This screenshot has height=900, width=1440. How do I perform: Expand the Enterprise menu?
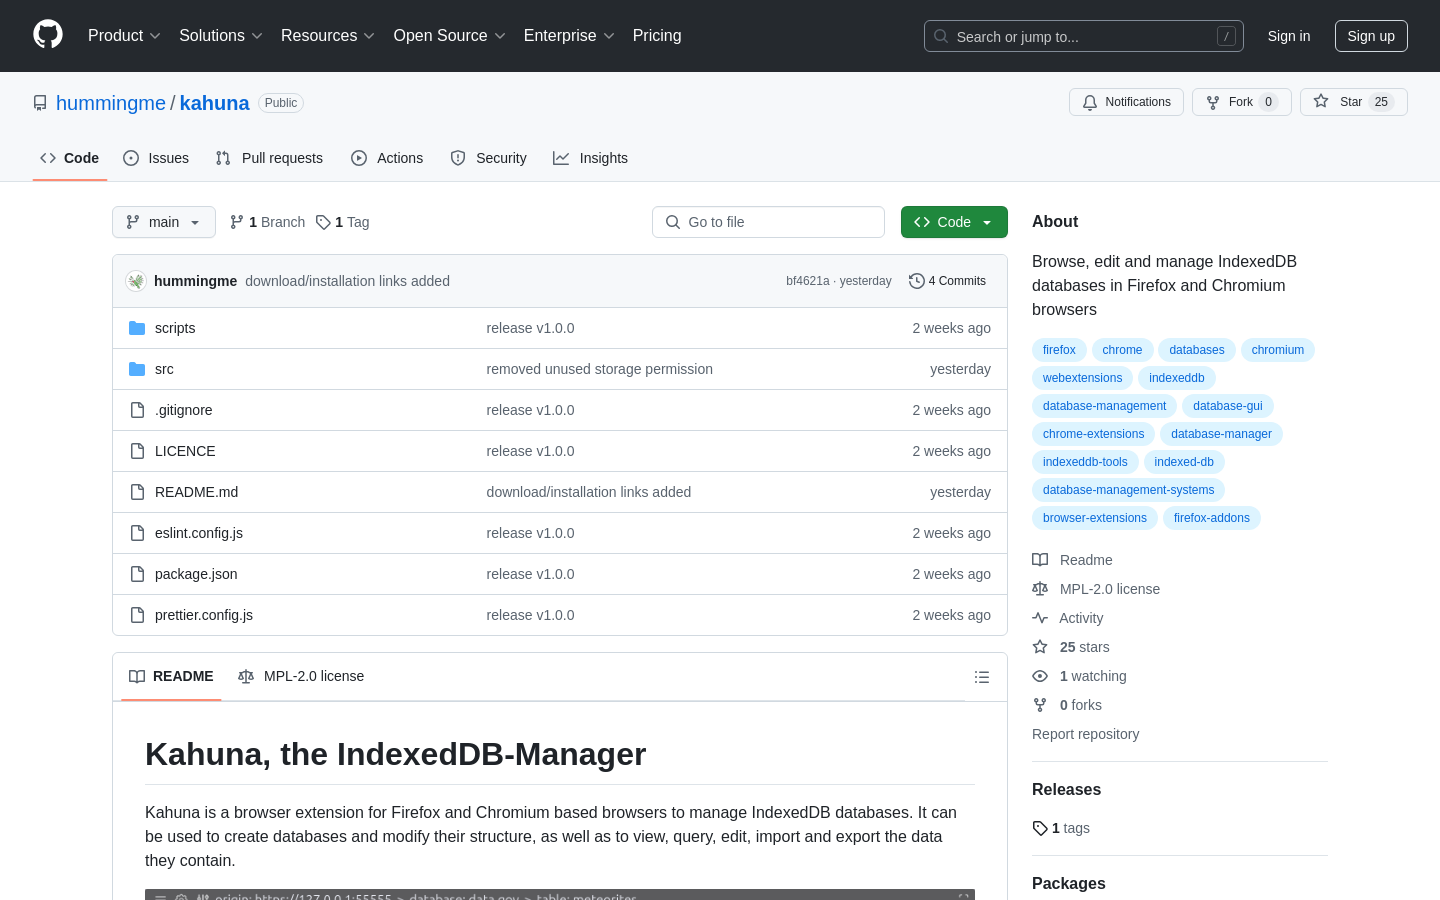click(x=569, y=36)
